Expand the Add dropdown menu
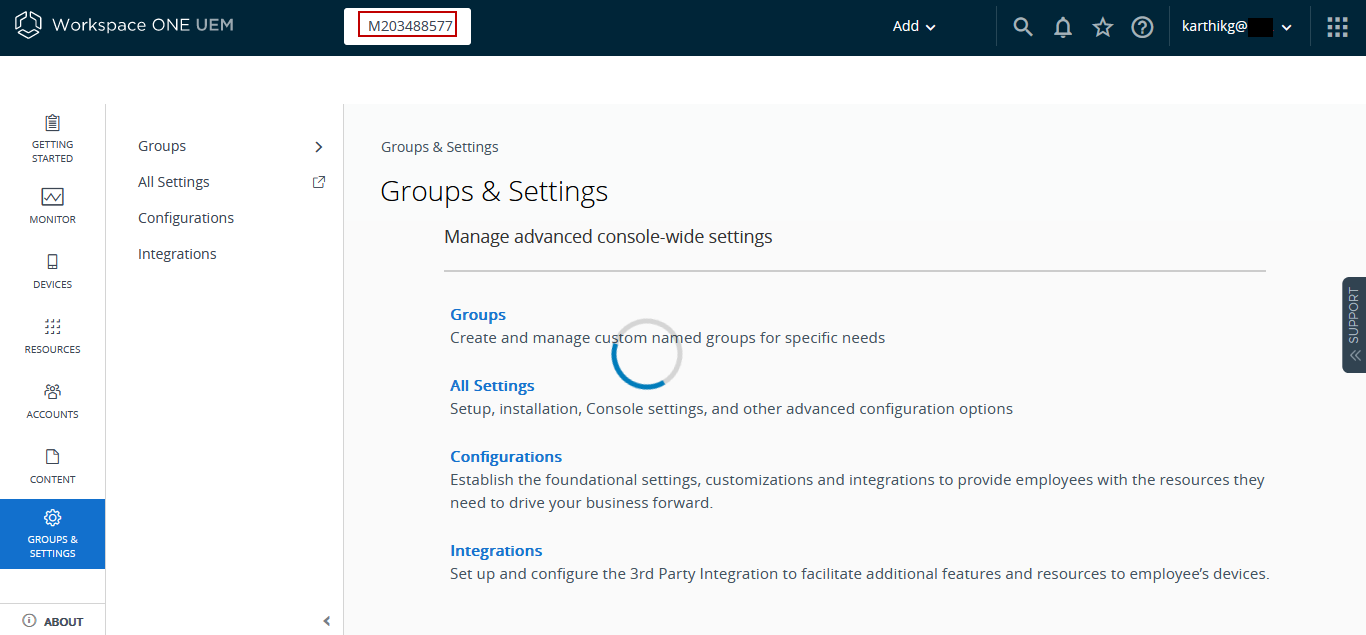Image resolution: width=1366 pixels, height=635 pixels. point(914,27)
